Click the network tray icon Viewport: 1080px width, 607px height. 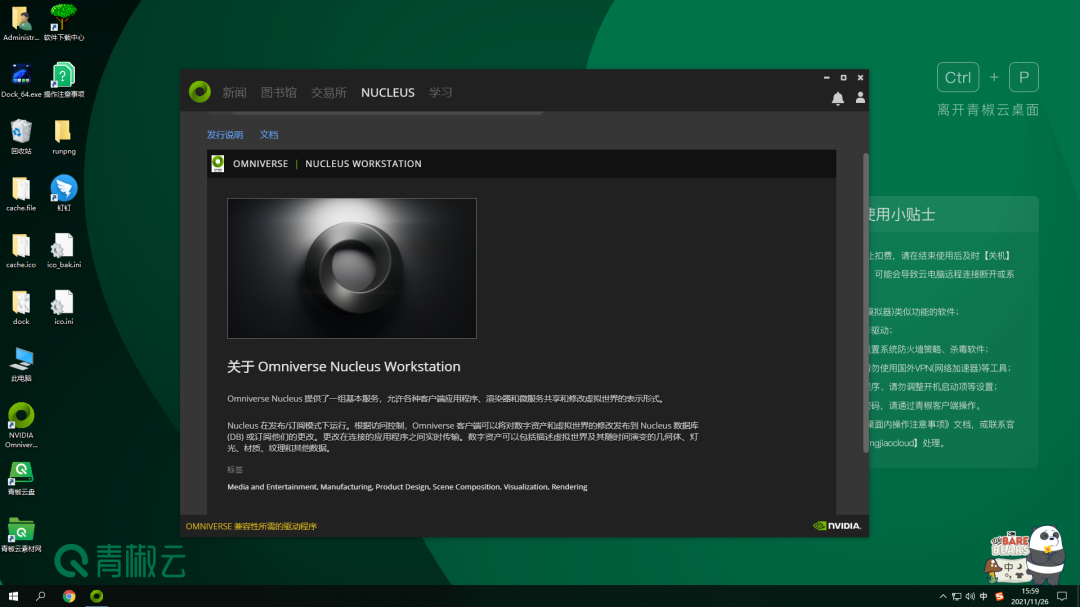[x=957, y=596]
